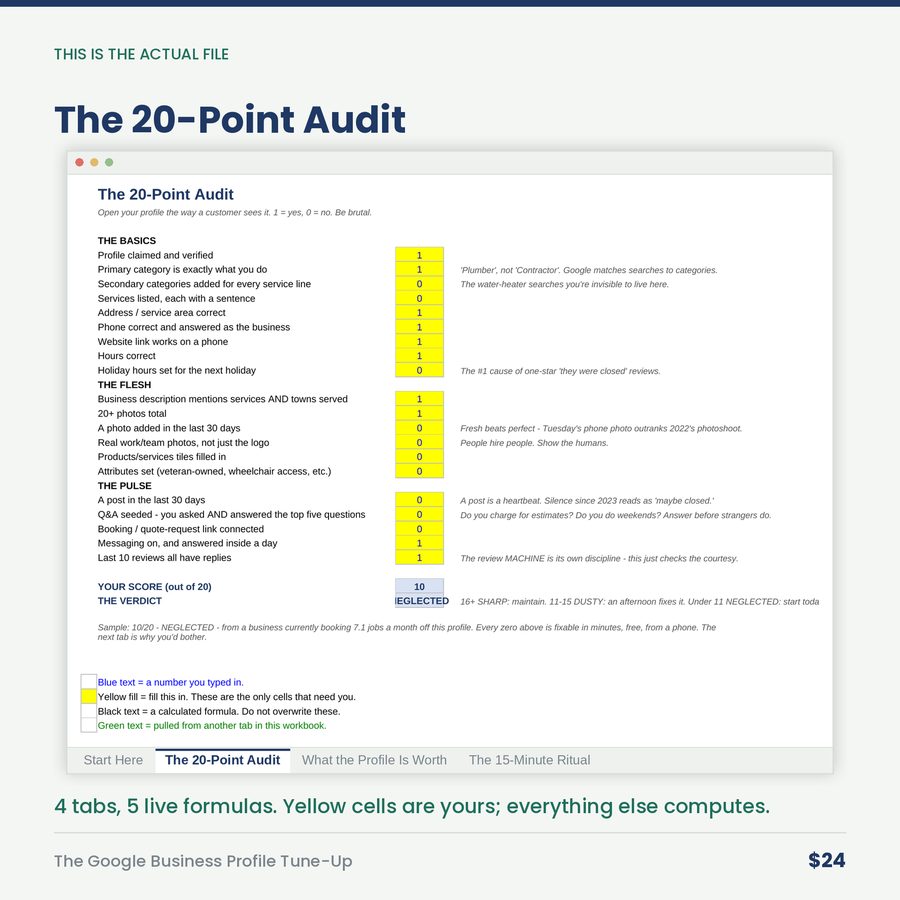Click YOUR SCORE (out of 20) label
Screen dimensions: 900x900
pyautogui.click(x=154, y=587)
